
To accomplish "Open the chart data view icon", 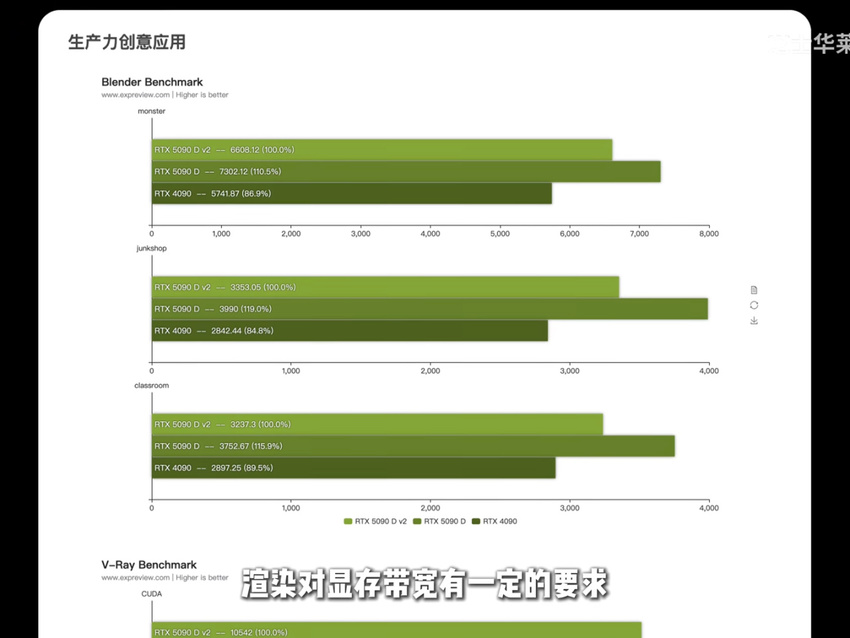I will pyautogui.click(x=754, y=290).
